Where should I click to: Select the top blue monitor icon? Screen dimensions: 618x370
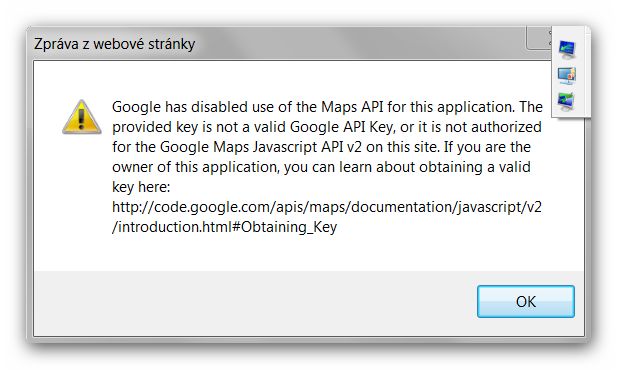pos(567,49)
